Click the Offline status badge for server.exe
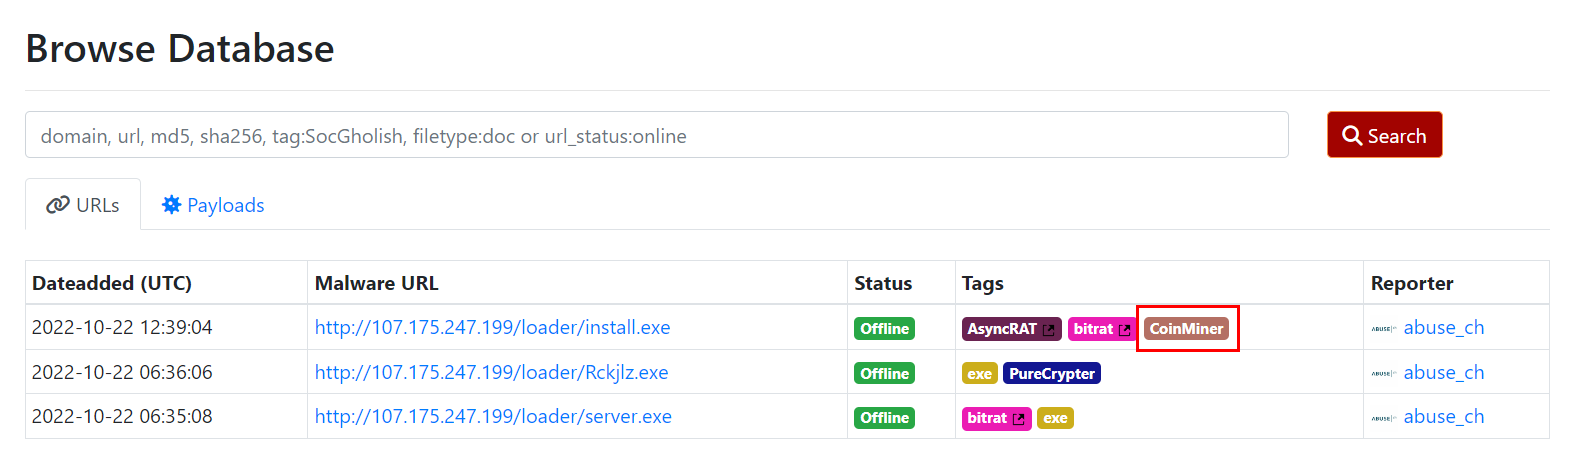 click(885, 418)
